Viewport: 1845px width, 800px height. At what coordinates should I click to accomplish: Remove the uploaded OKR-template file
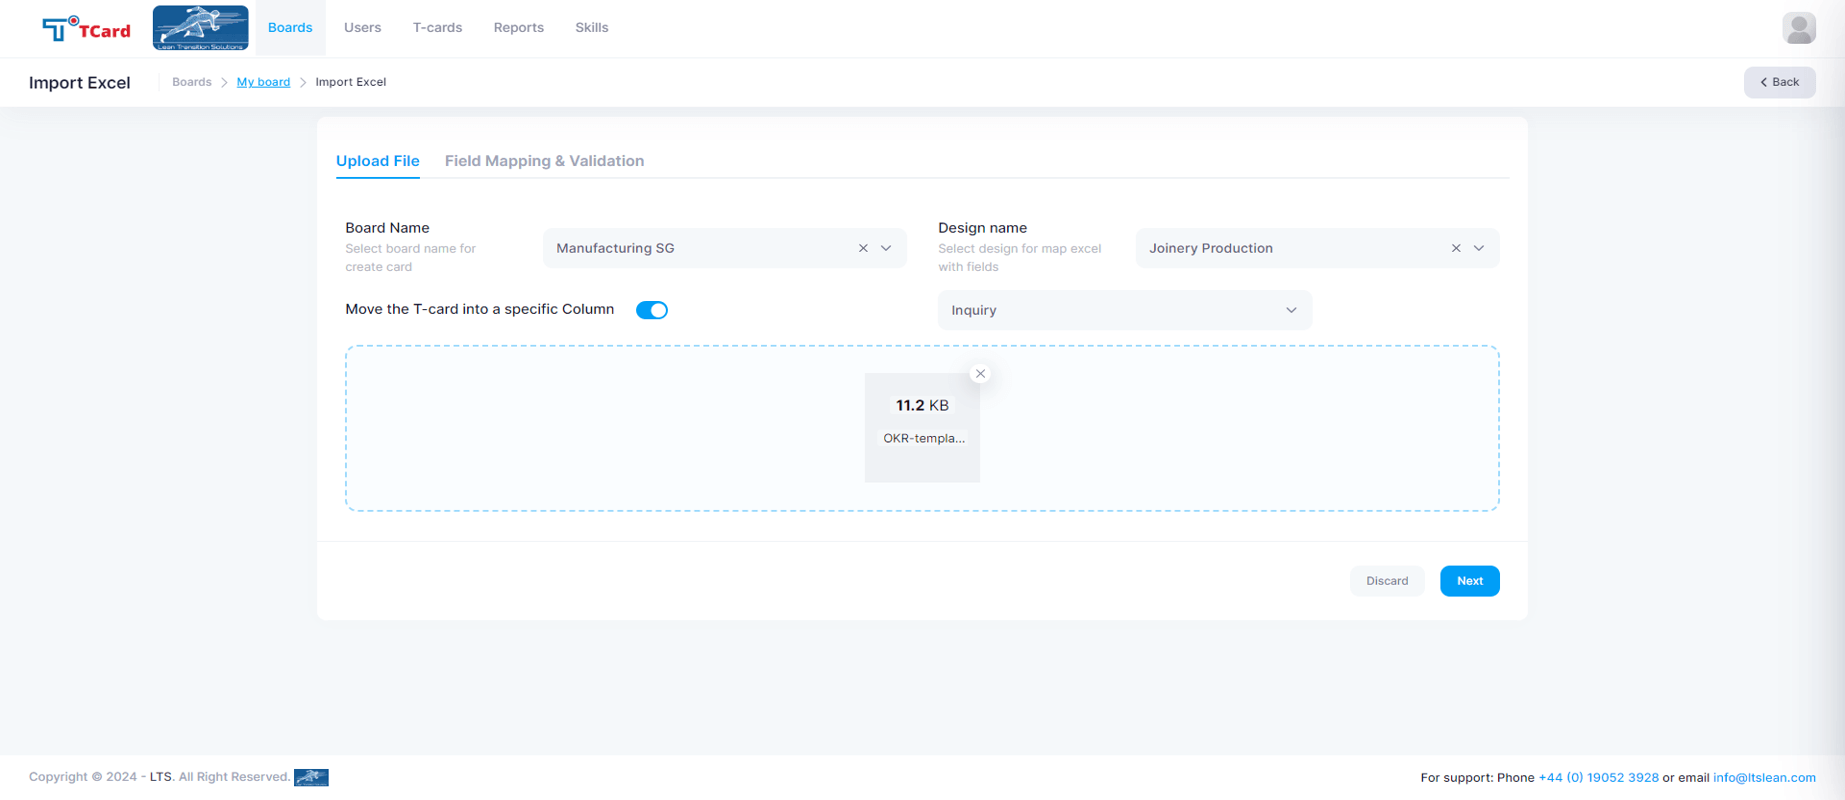pyautogui.click(x=980, y=373)
